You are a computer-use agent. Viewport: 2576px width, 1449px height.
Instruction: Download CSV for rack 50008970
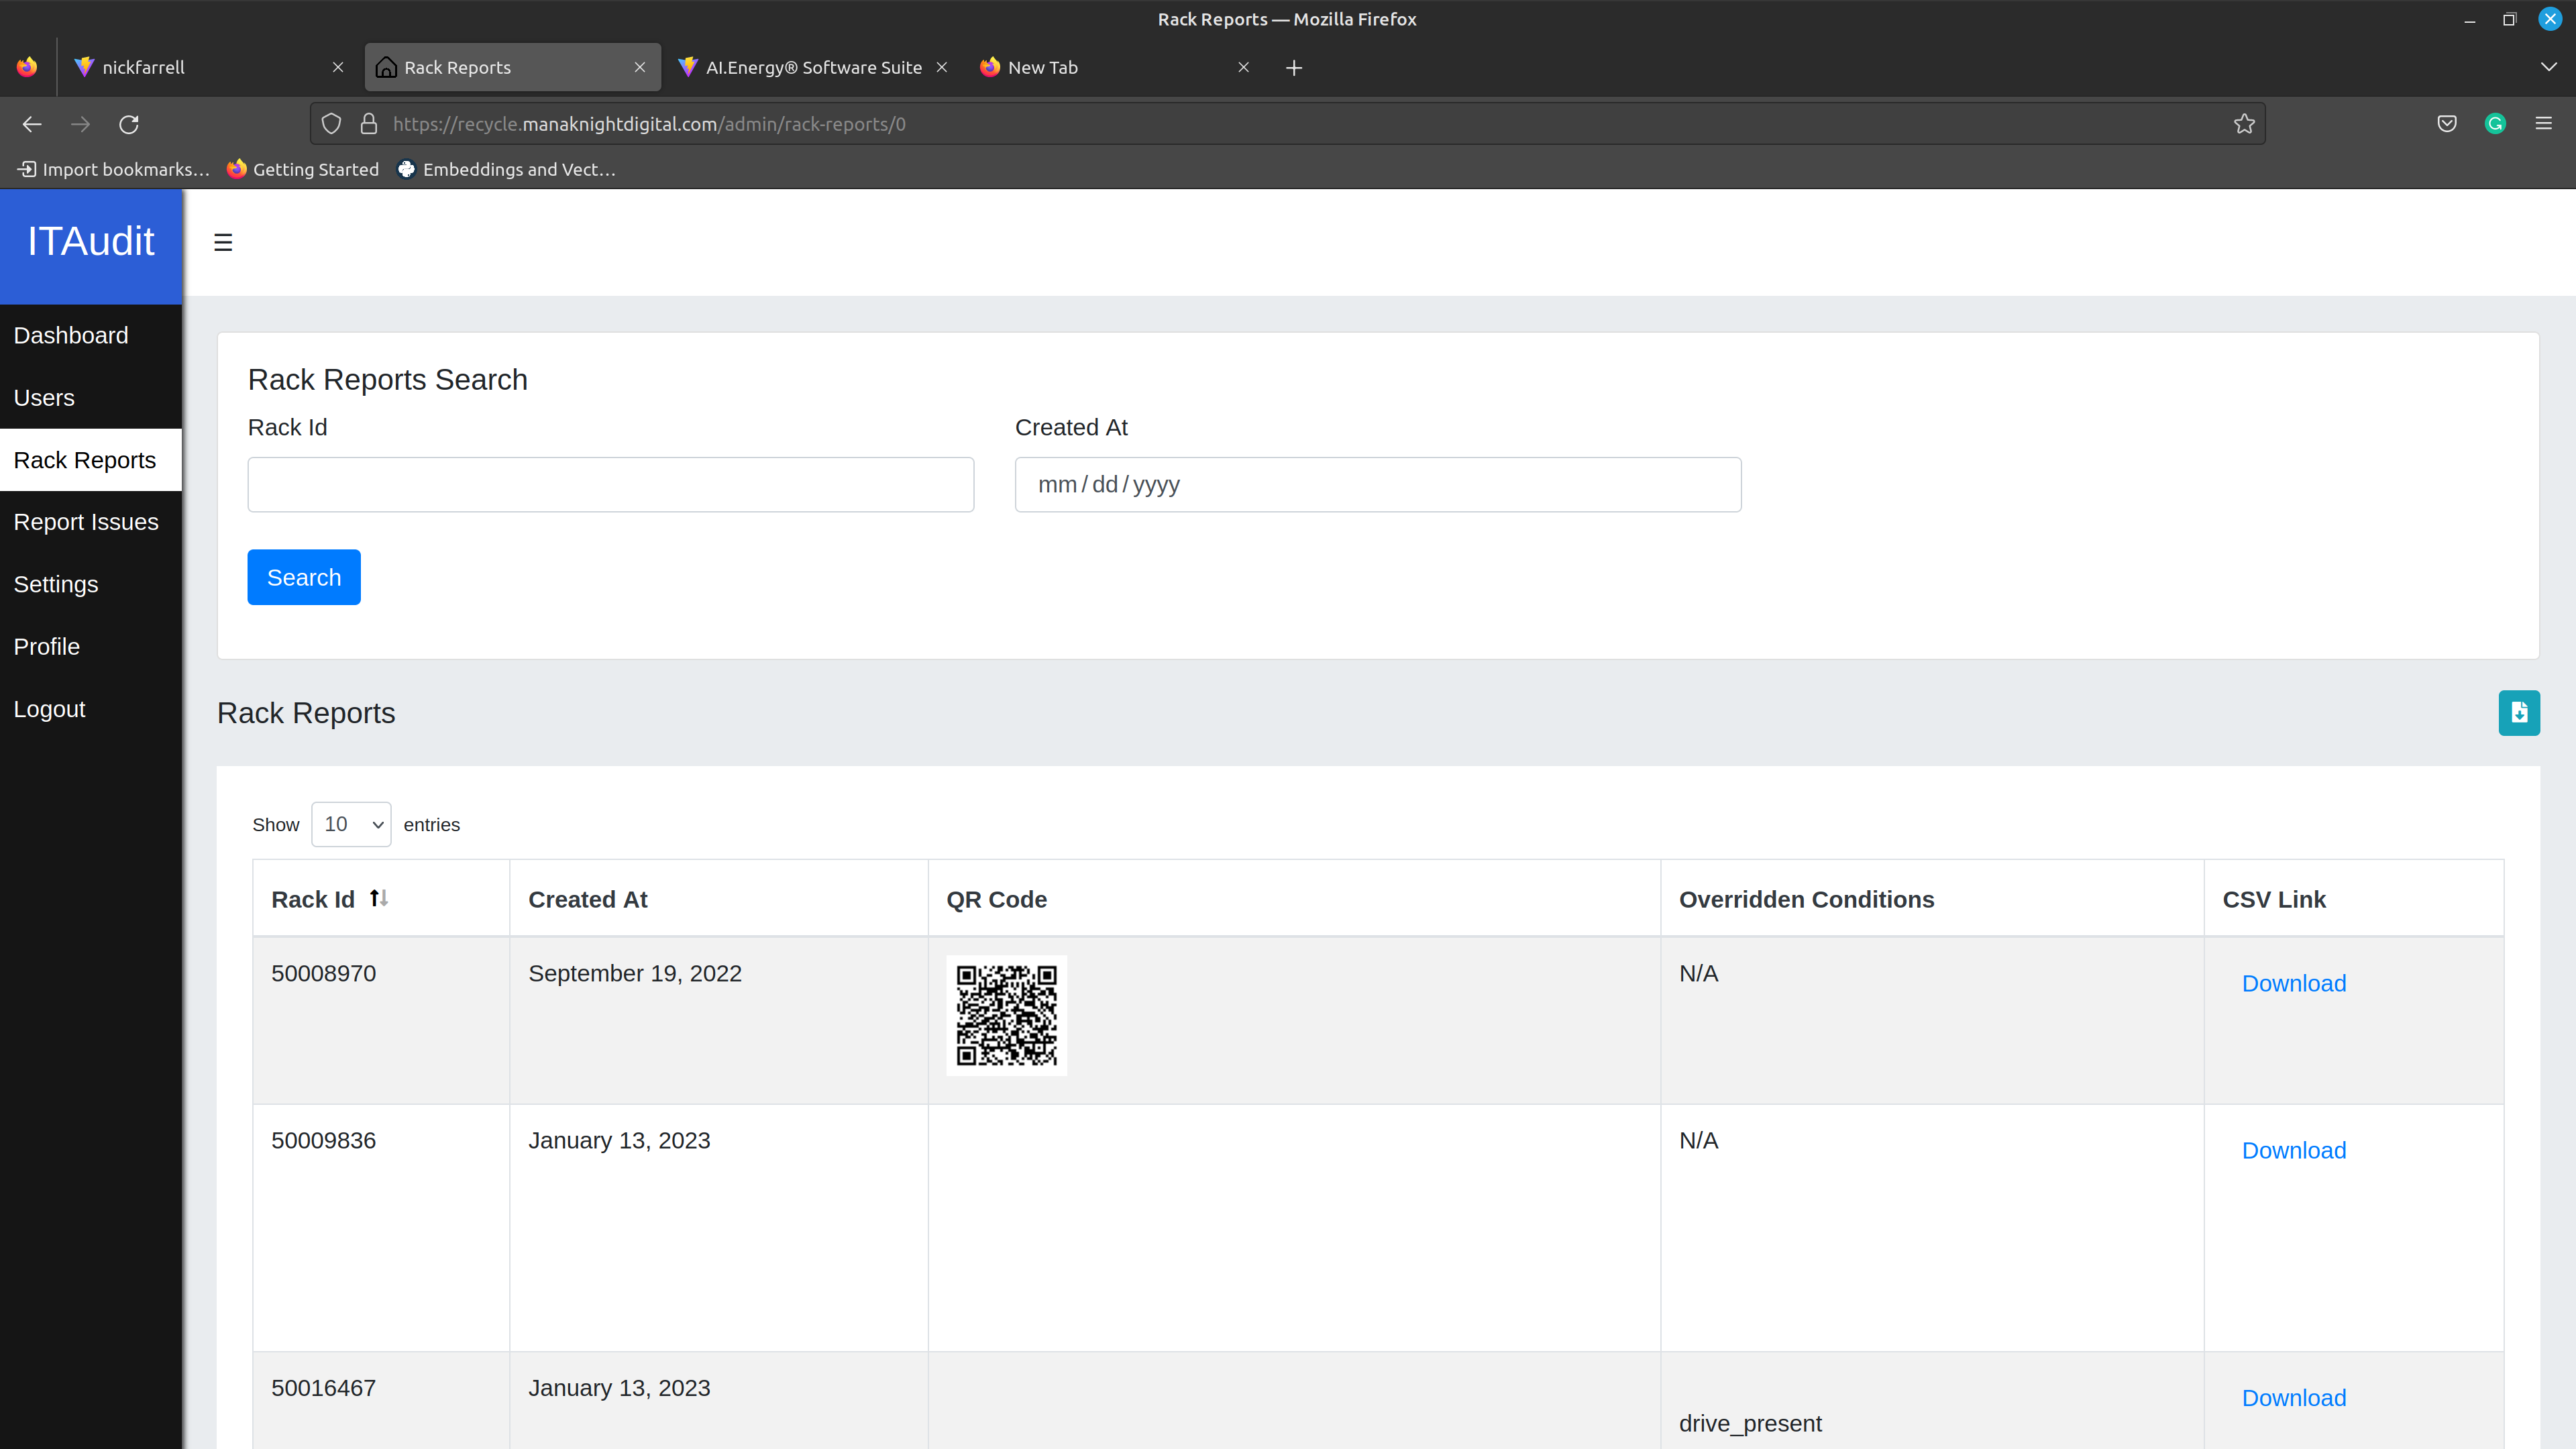point(2294,983)
